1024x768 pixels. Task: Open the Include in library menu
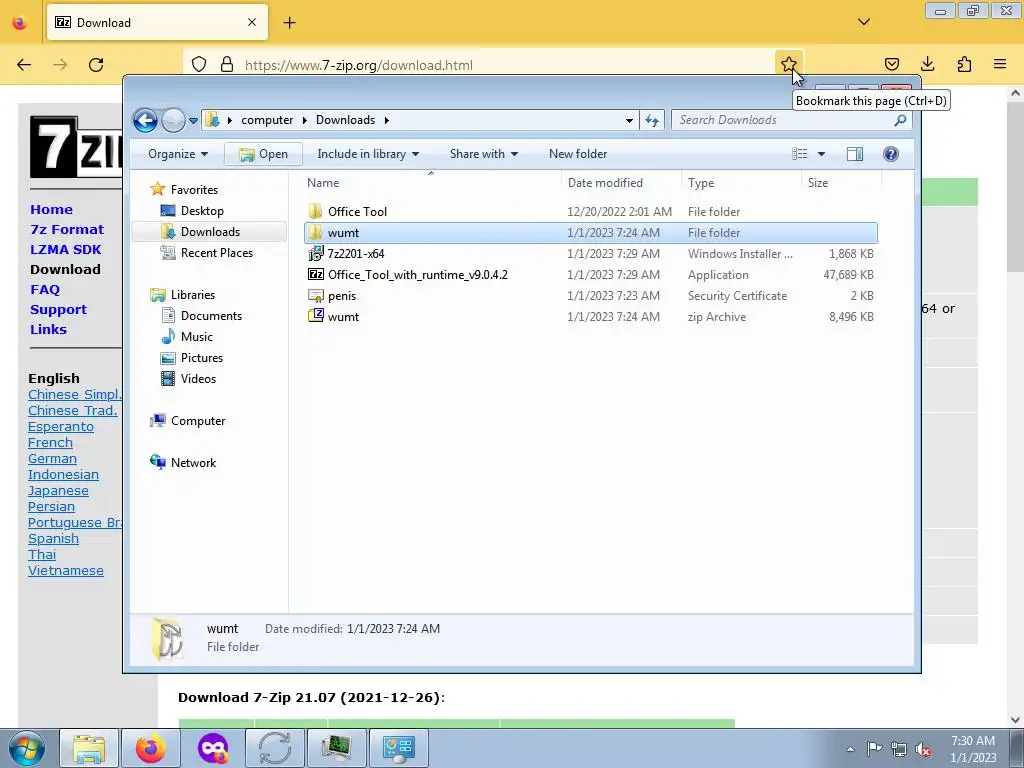pyautogui.click(x=368, y=154)
